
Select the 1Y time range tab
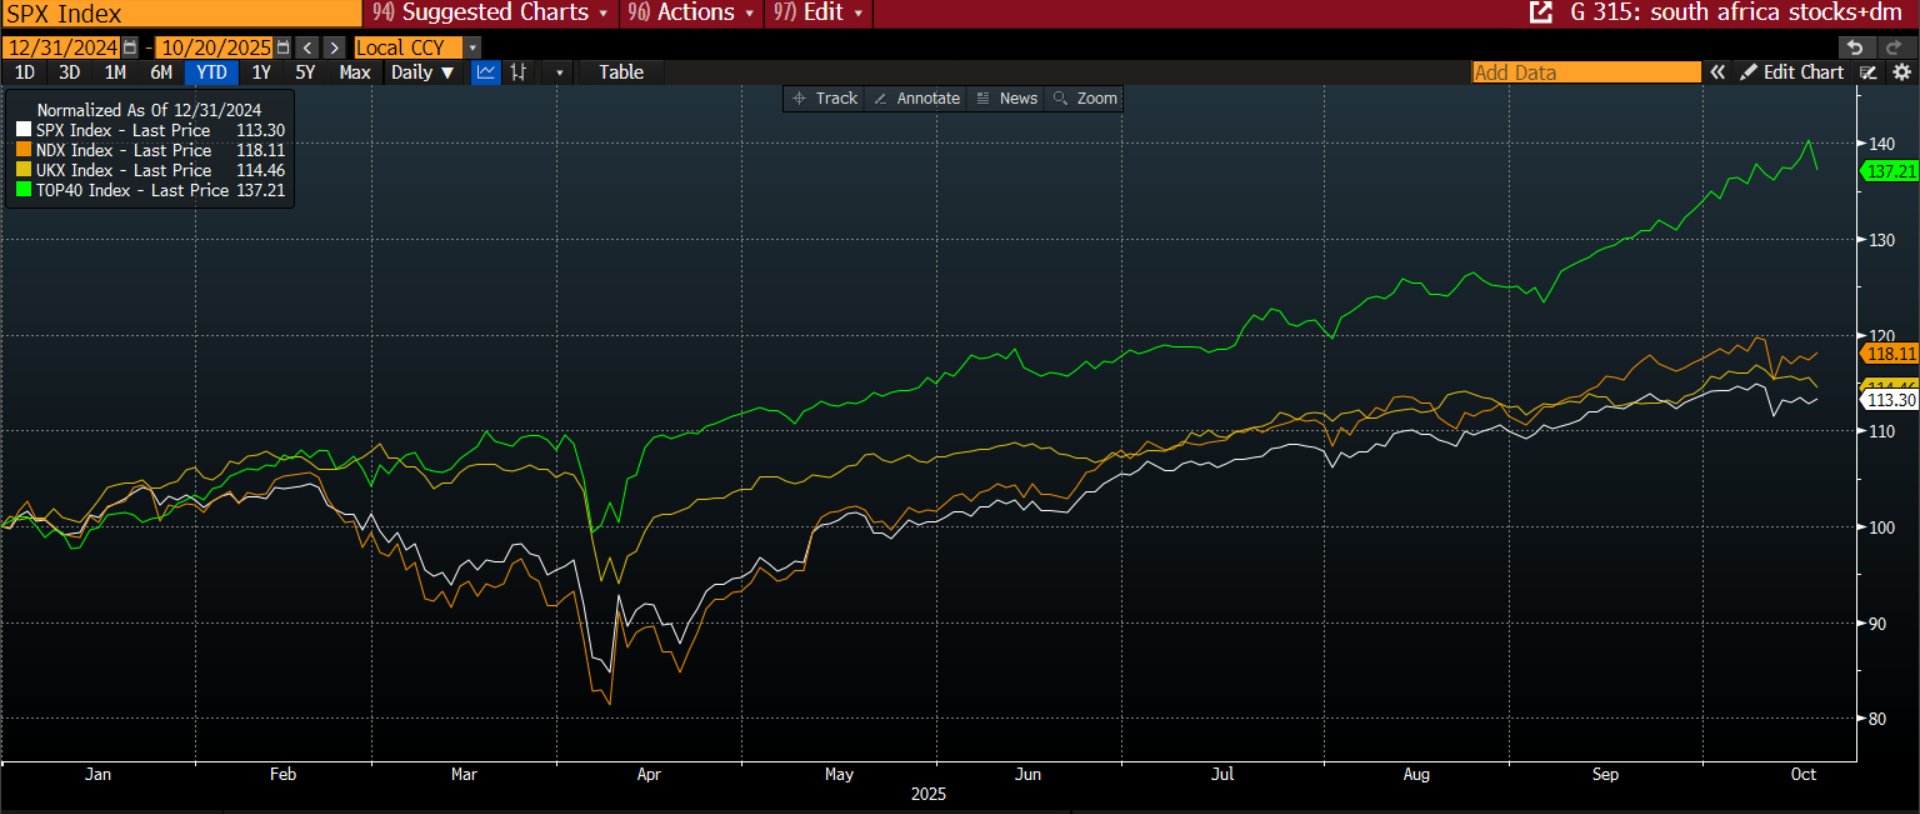click(261, 72)
